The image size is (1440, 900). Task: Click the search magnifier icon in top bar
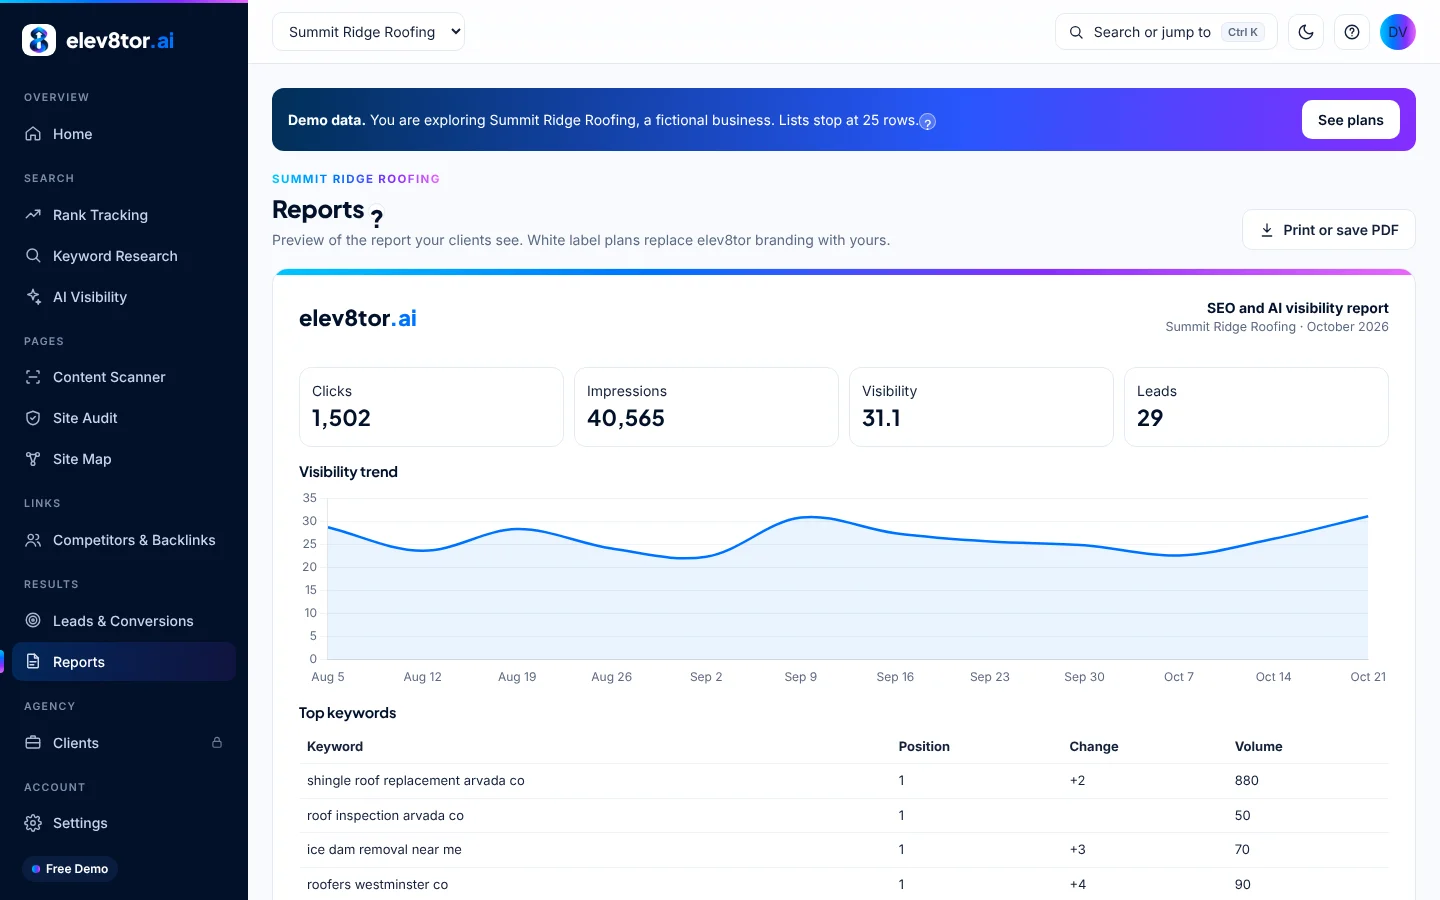point(1076,32)
